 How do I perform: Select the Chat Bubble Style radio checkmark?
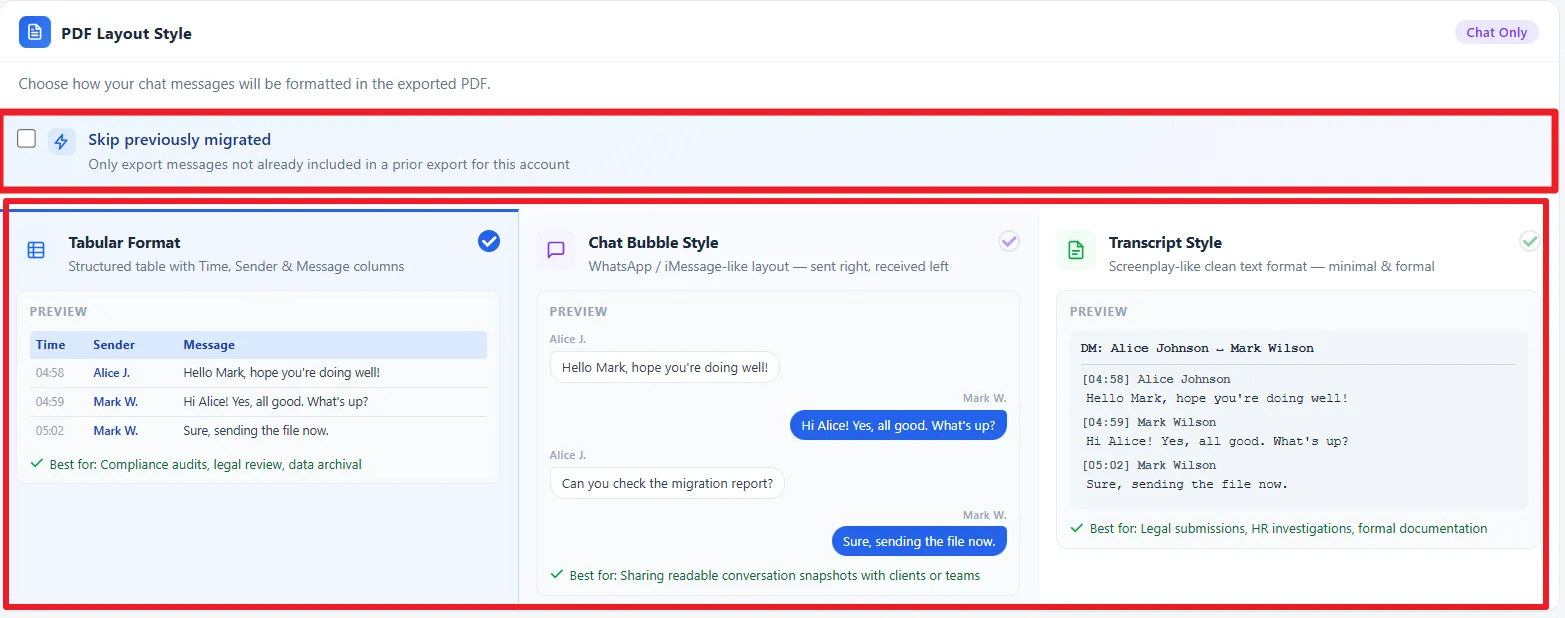click(x=1009, y=241)
